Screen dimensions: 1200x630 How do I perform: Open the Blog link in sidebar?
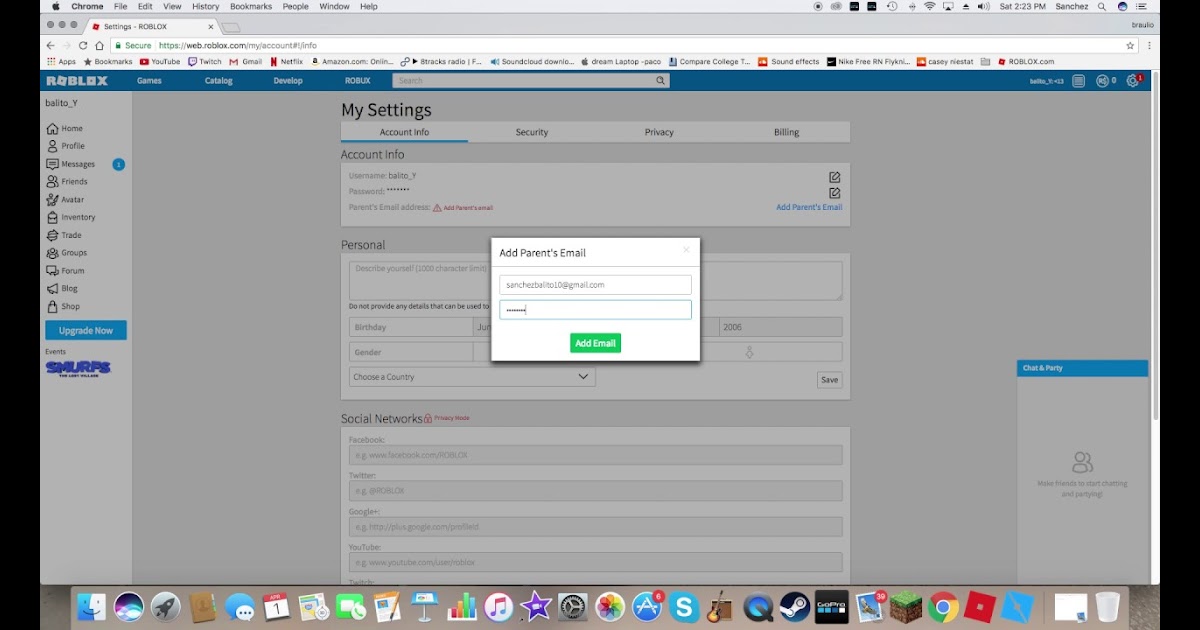point(62,288)
